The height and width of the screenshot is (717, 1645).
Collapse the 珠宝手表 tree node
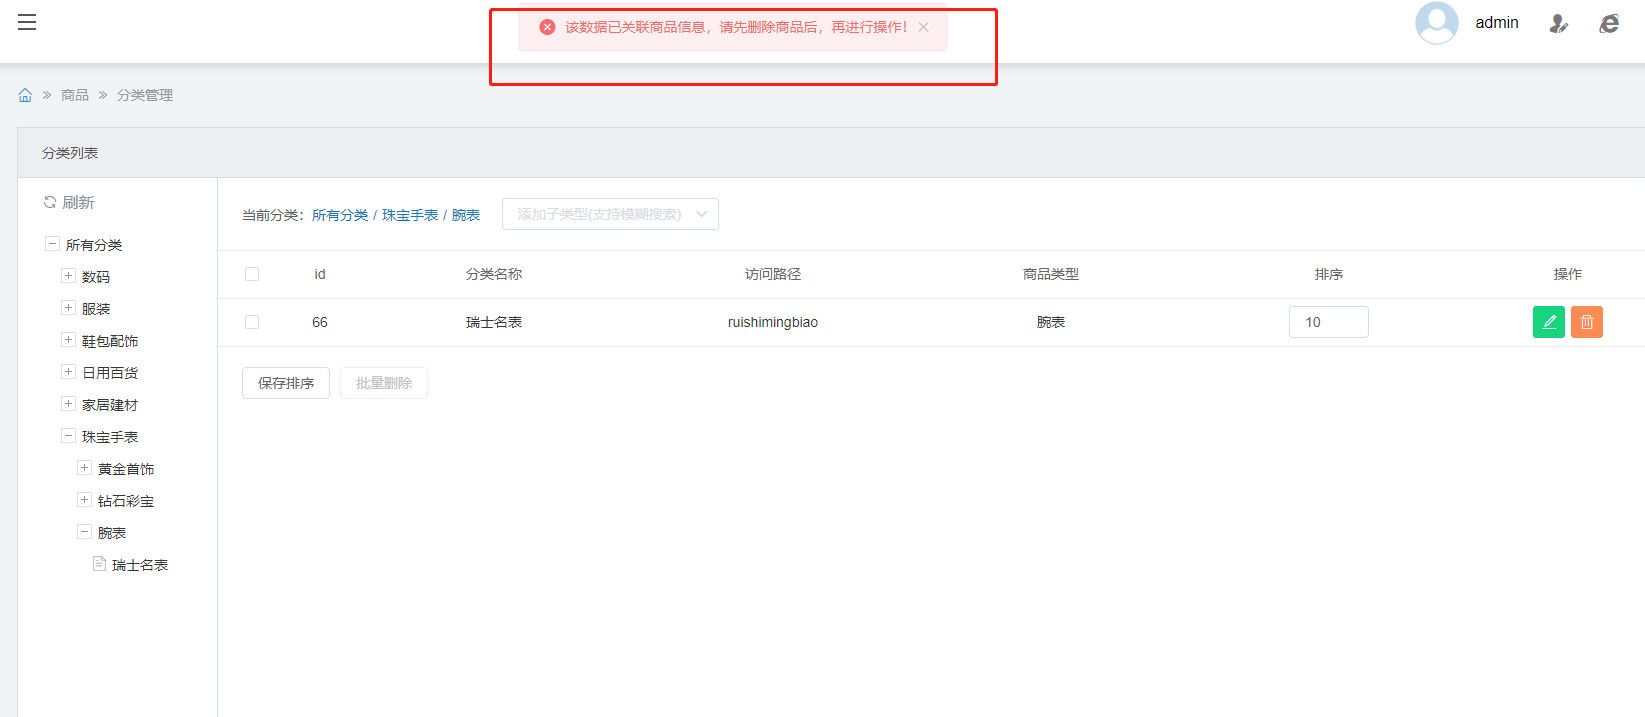tap(68, 436)
